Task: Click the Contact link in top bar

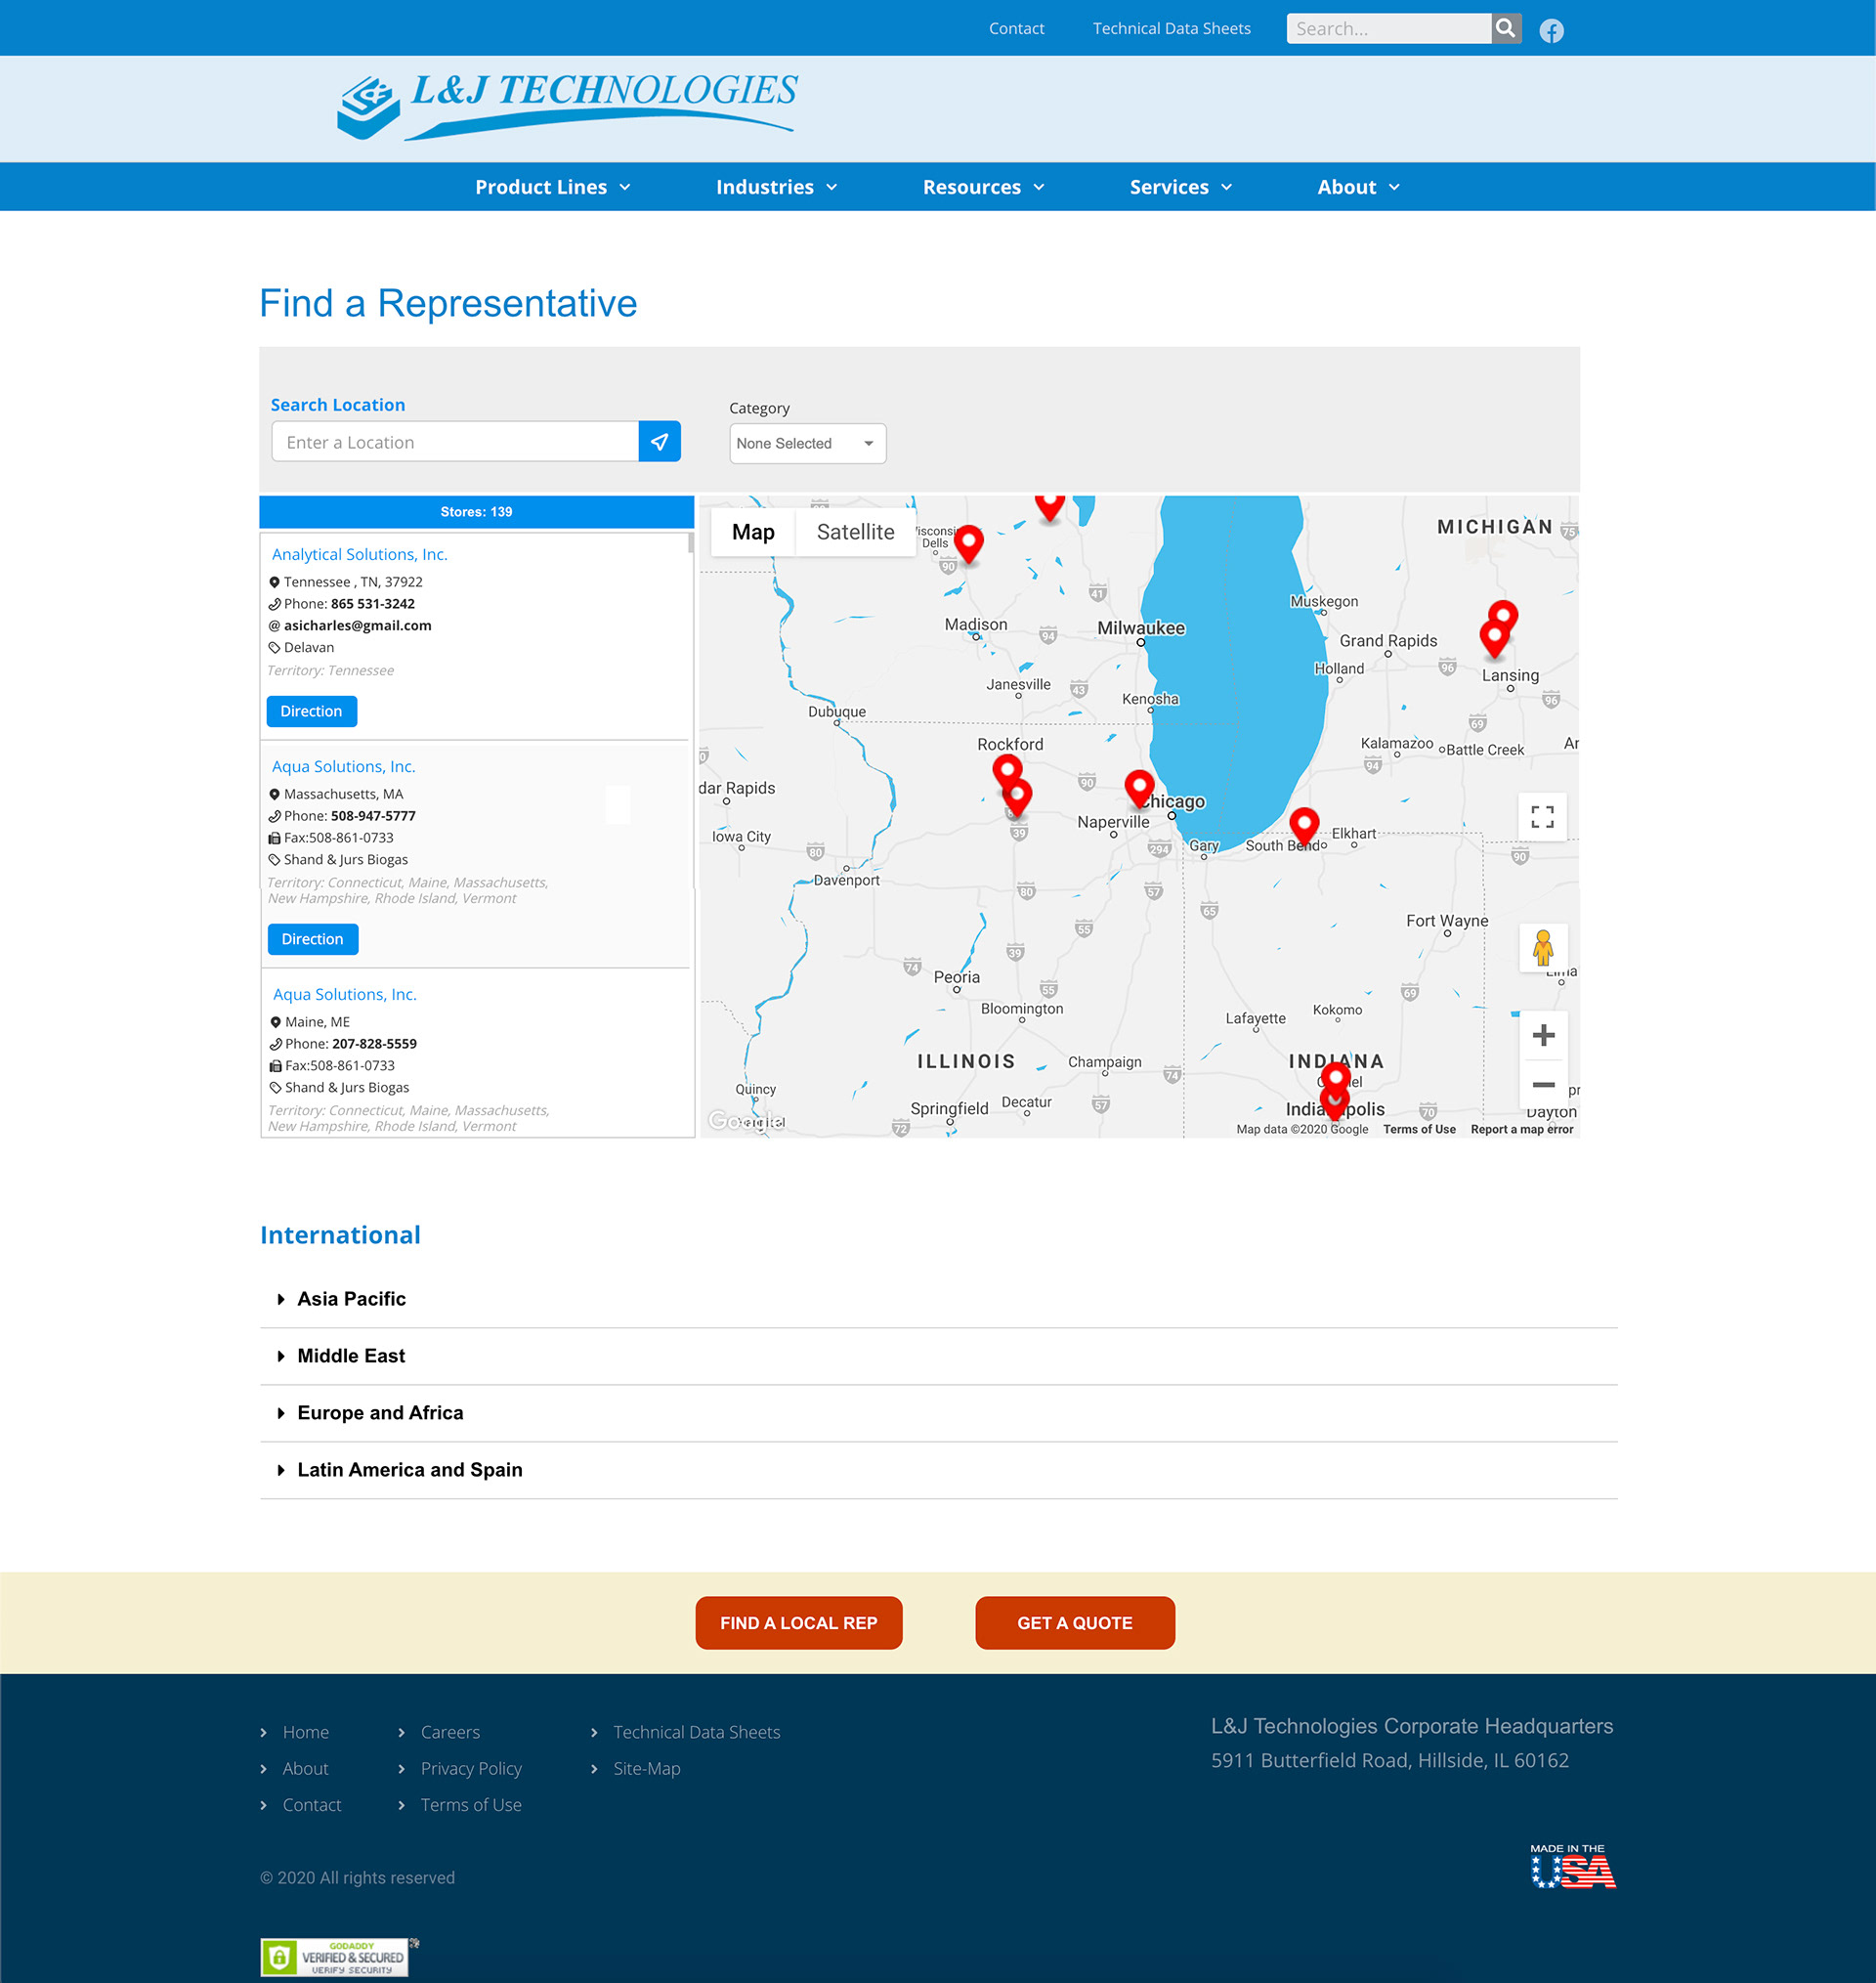Action: (1016, 28)
